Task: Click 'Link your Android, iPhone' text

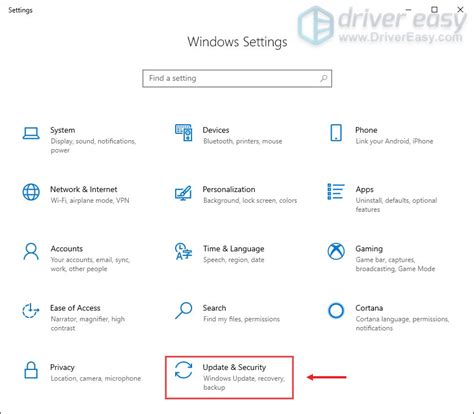Action: coord(394,141)
